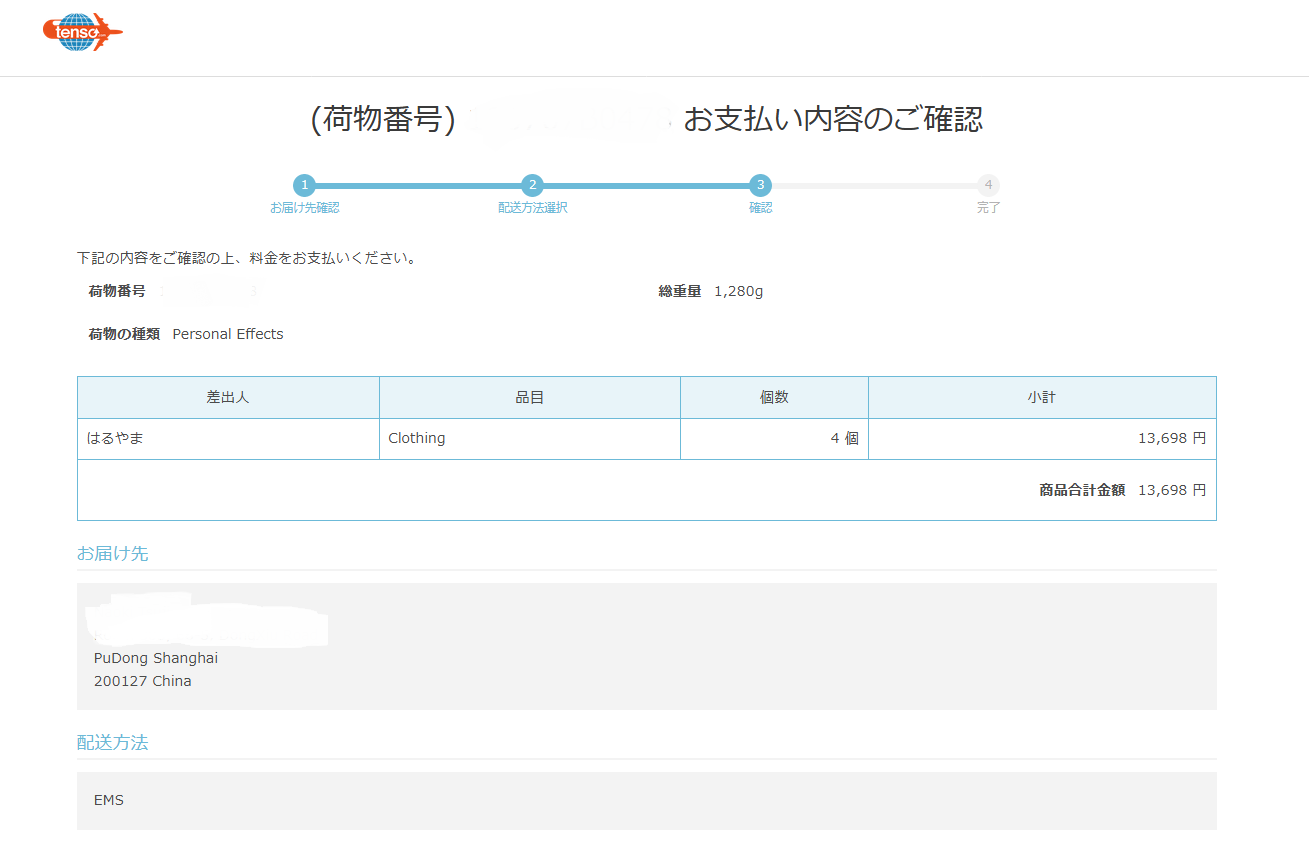Screen dimensions: 1309x847
Task: Click step 4 circle in progress tracker
Action: pyautogui.click(x=988, y=185)
